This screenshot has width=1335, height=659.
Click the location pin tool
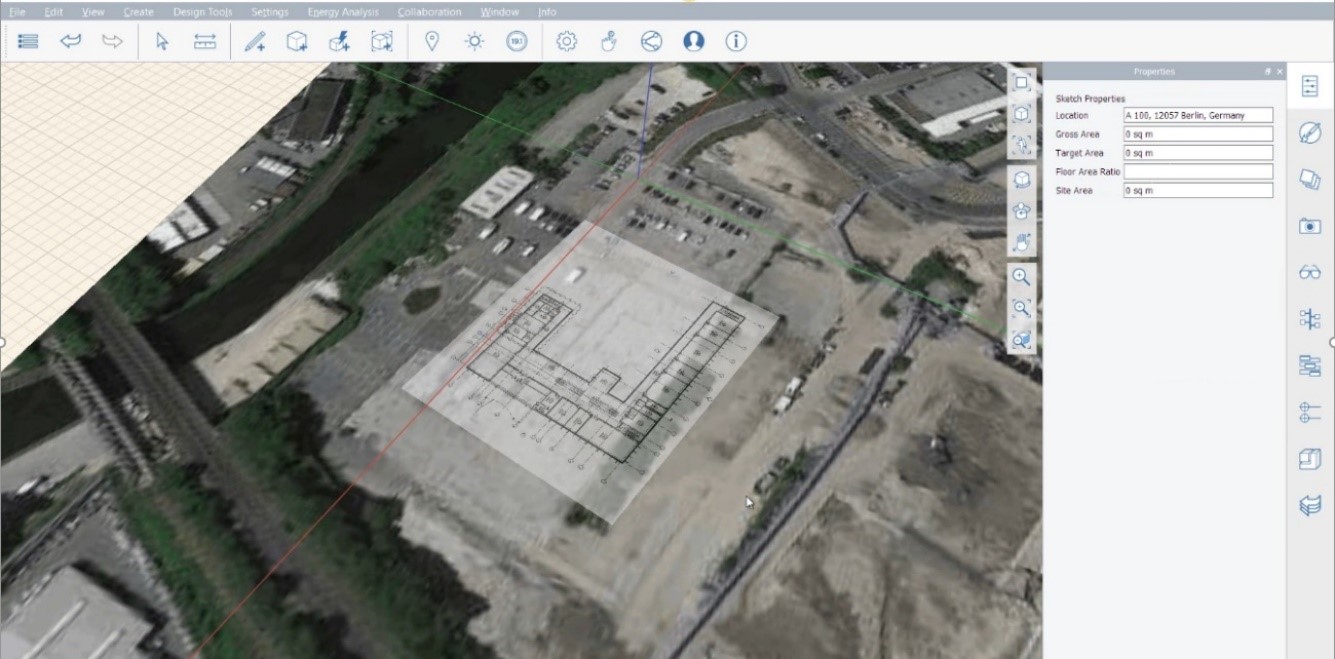pyautogui.click(x=430, y=41)
